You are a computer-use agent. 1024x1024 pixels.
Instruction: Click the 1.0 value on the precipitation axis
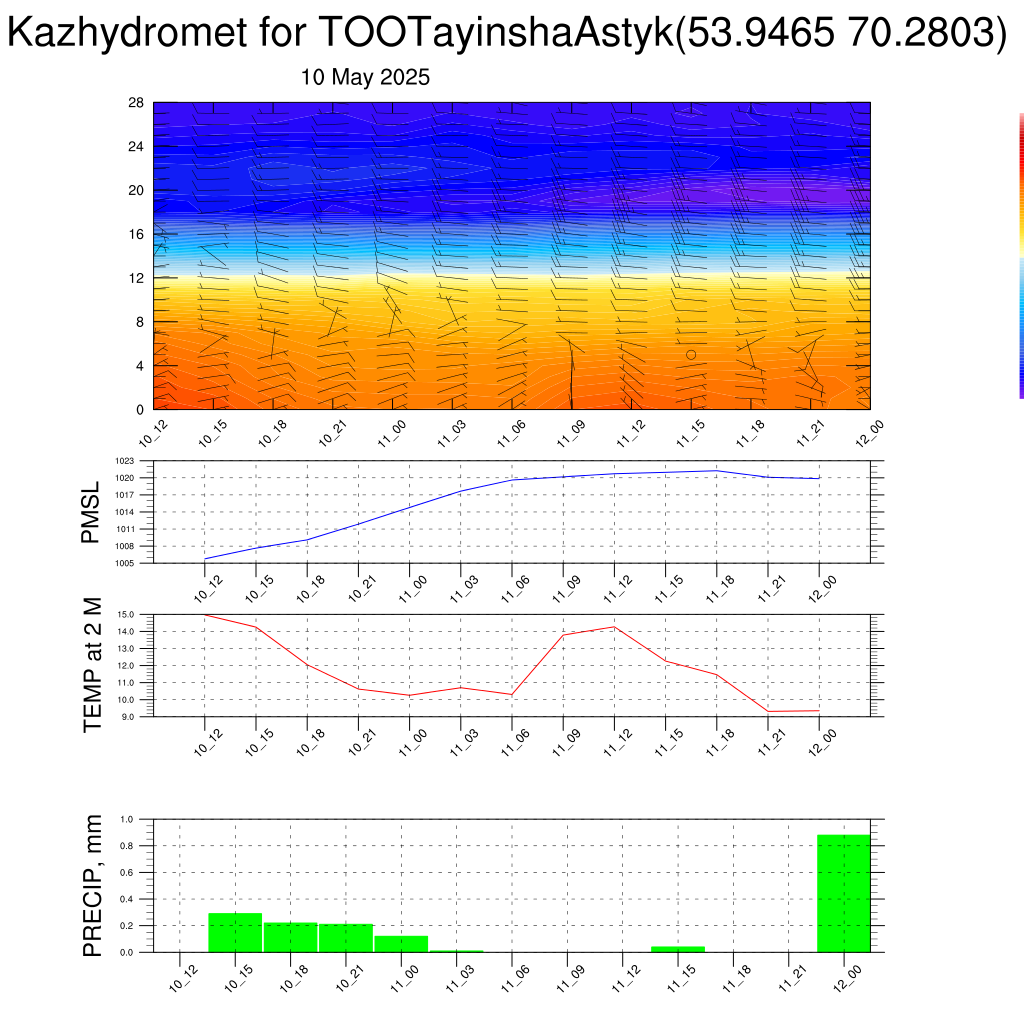click(127, 819)
